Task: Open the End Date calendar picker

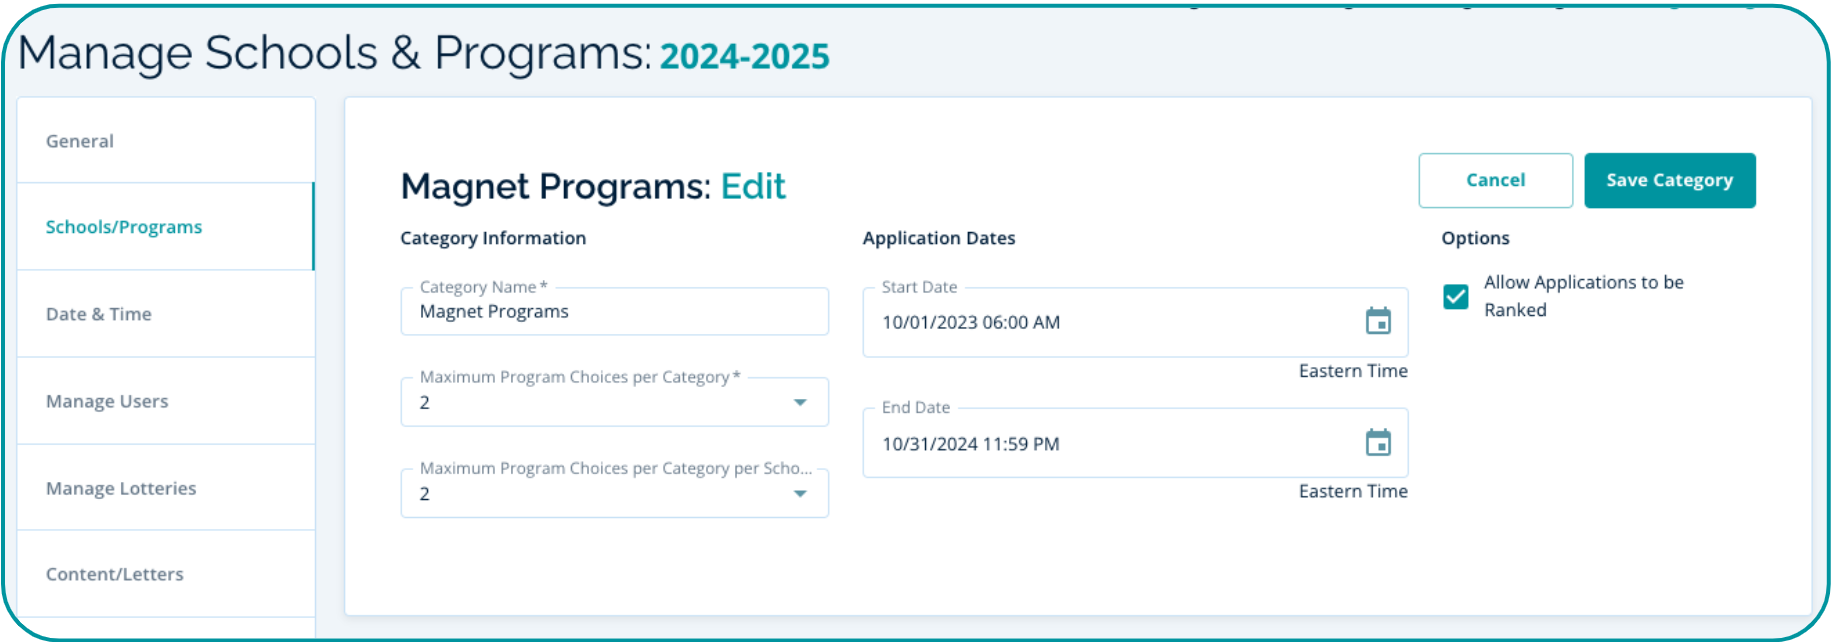Action: tap(1378, 442)
